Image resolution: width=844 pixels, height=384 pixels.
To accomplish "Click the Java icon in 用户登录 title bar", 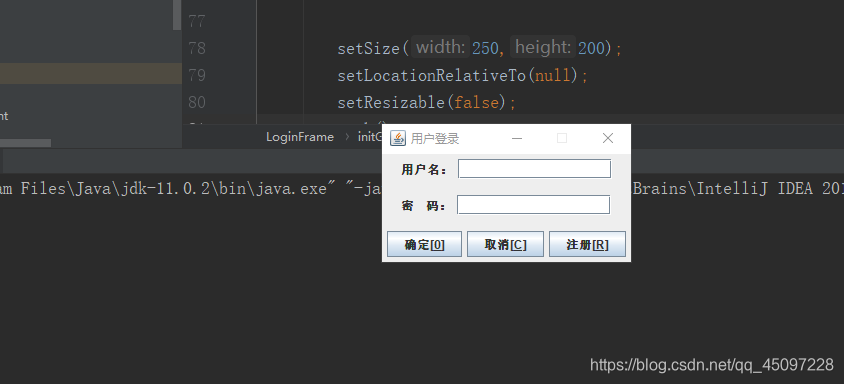I will 398,138.
